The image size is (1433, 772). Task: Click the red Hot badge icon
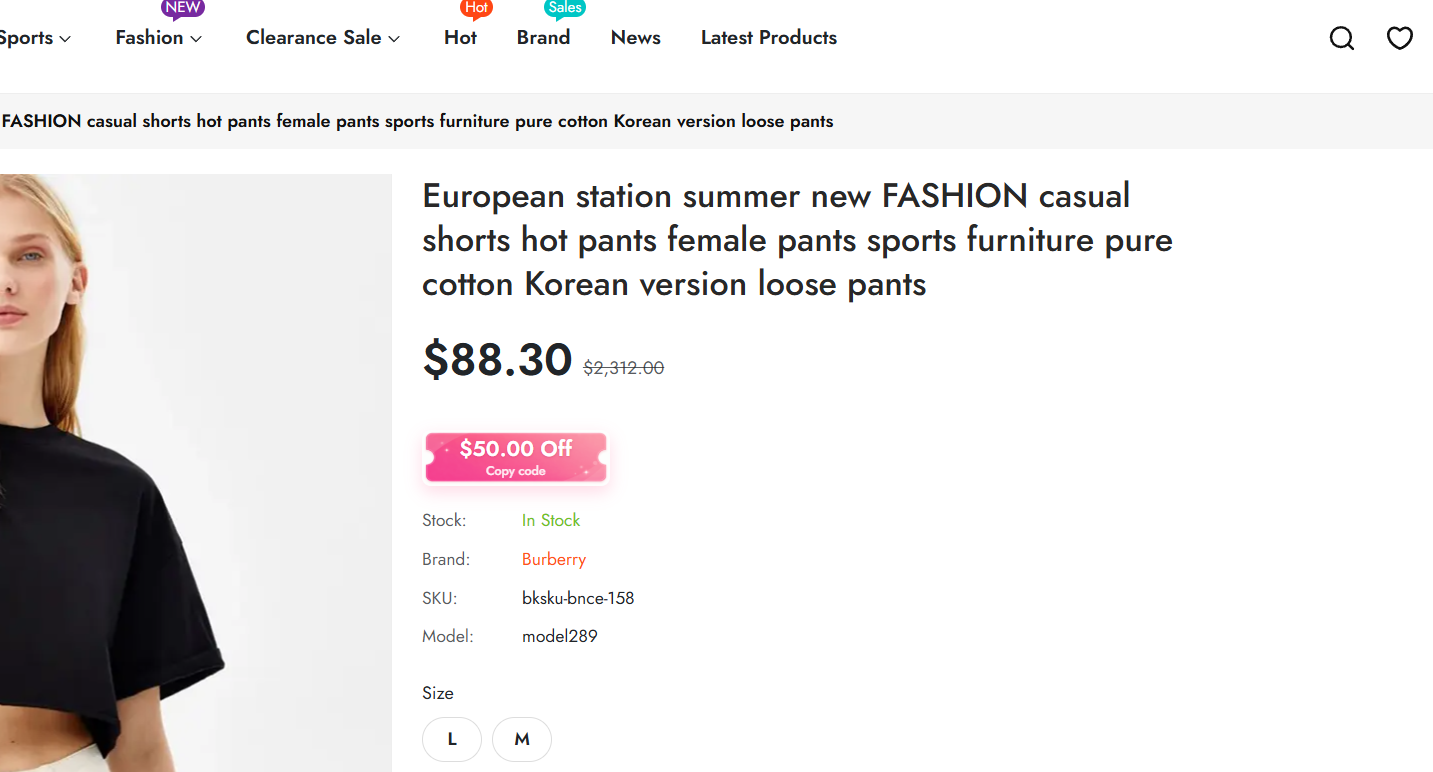click(x=477, y=9)
